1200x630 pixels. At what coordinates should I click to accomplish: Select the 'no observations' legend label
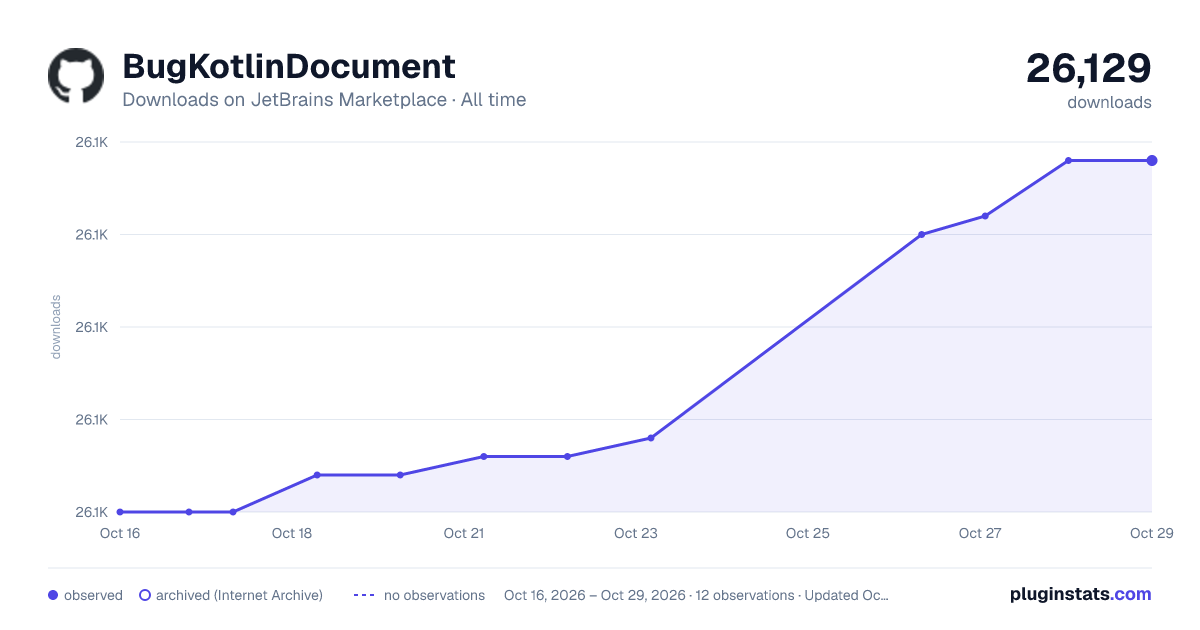point(434,595)
